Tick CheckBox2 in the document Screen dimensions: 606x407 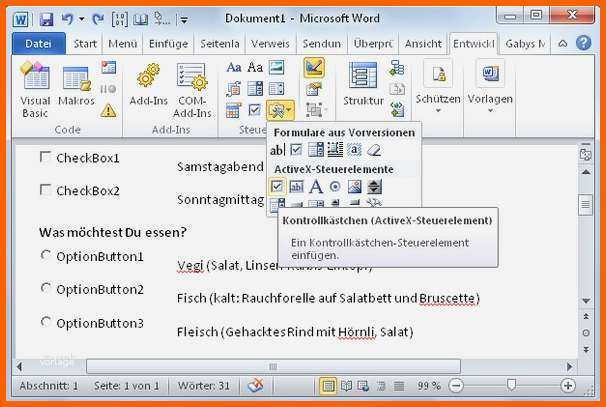point(45,190)
